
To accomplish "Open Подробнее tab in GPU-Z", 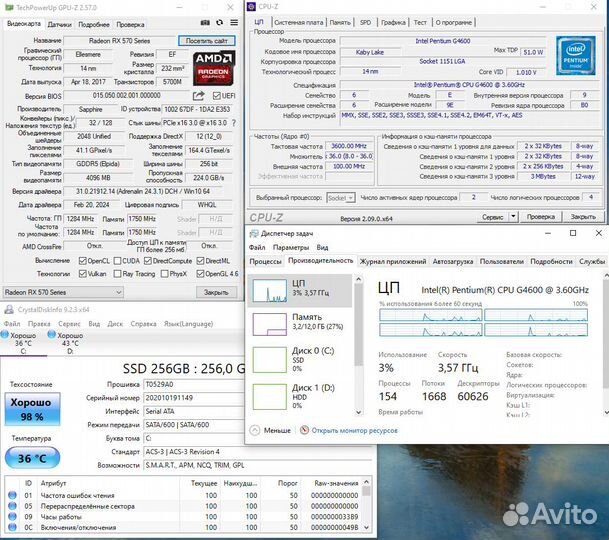I will (94, 24).
